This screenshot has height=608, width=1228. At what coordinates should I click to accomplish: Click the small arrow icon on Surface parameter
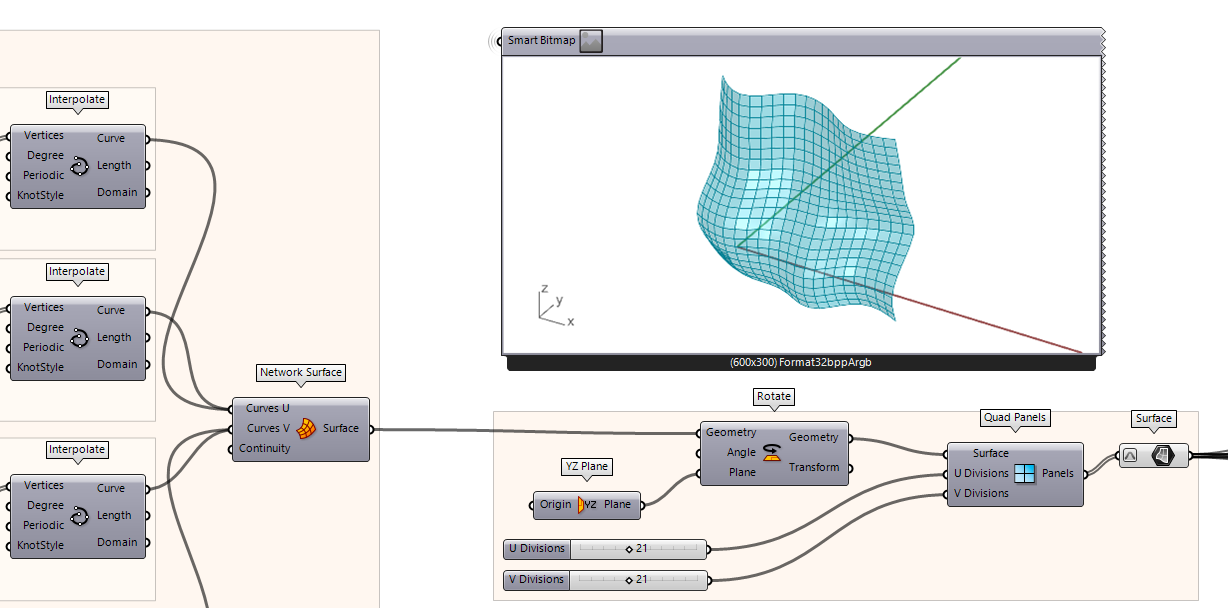(1130, 456)
